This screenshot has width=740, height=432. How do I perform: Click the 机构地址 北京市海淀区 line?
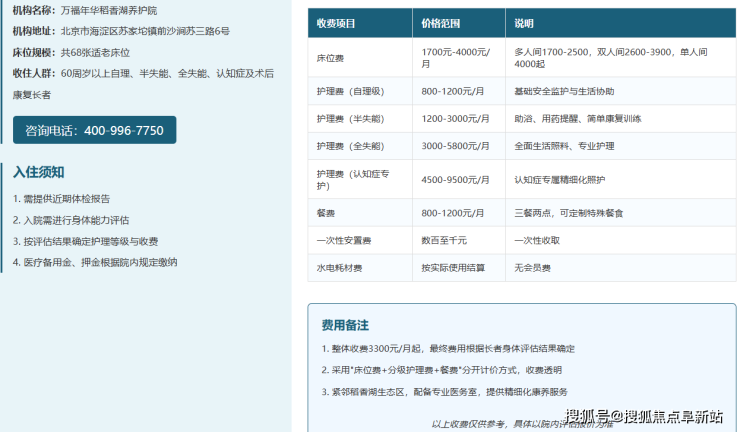tap(121, 31)
